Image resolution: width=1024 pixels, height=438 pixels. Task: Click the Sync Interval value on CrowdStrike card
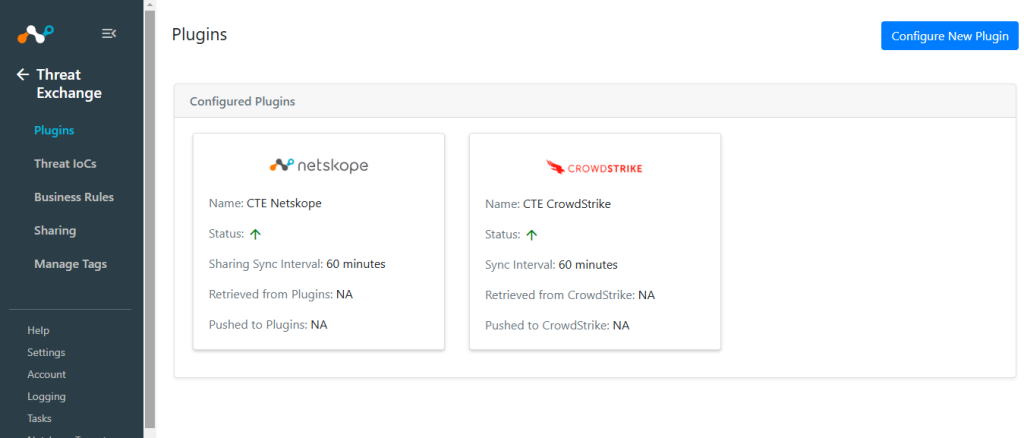pyautogui.click(x=588, y=264)
